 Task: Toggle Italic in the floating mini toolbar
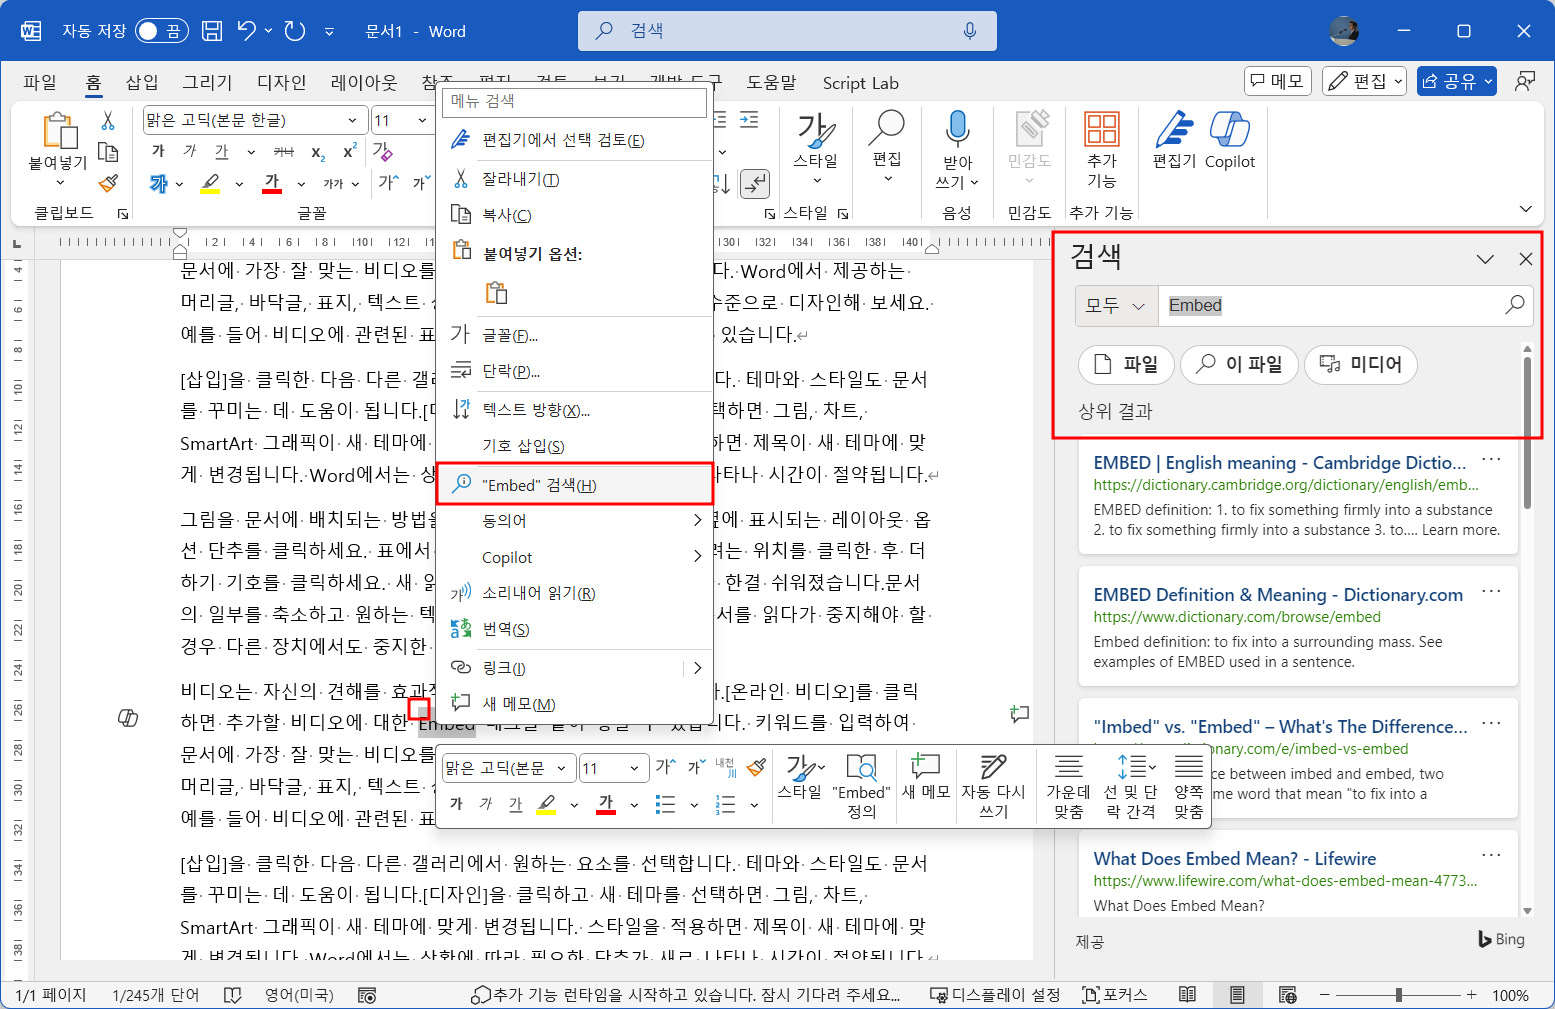[486, 804]
